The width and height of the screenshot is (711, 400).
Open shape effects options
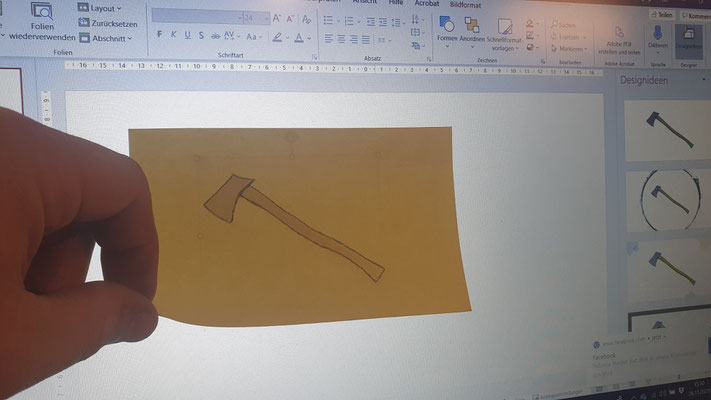[531, 47]
